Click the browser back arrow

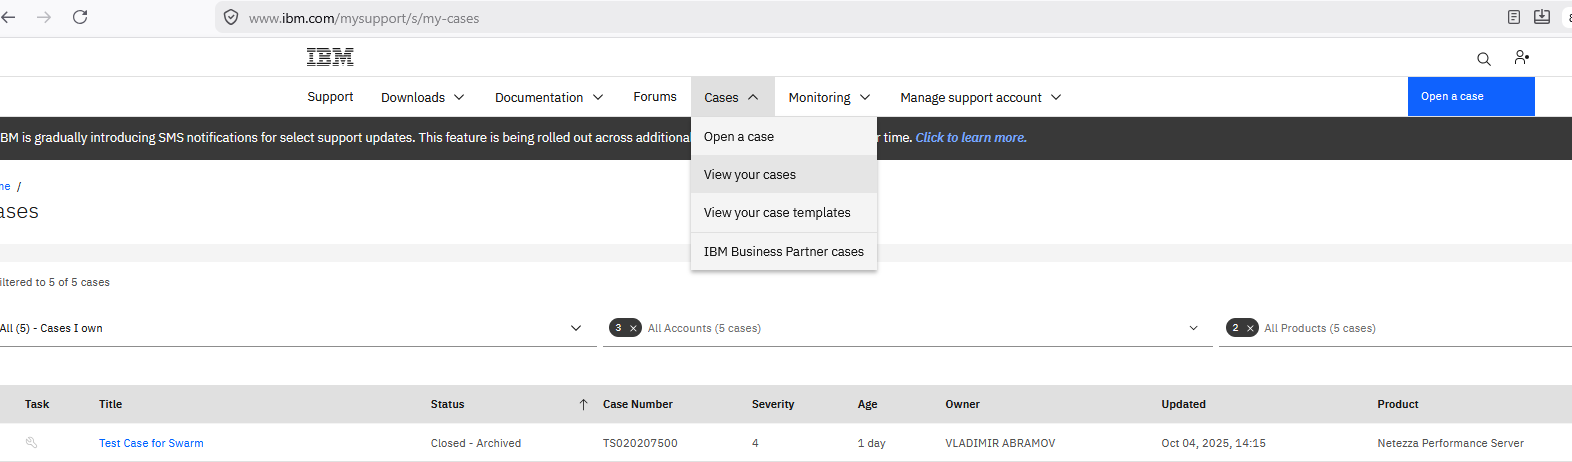[8, 17]
